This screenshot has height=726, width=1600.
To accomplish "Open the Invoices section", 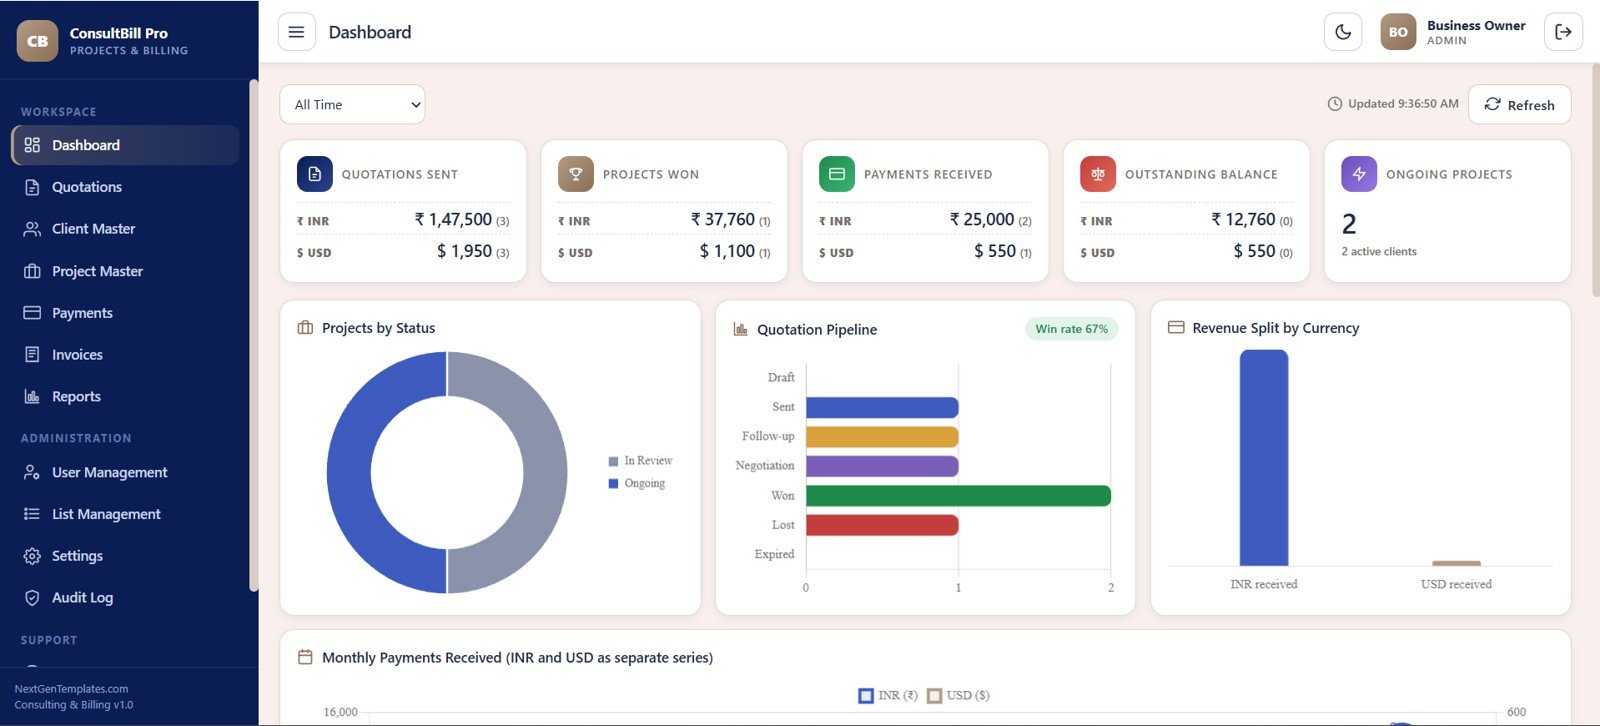I will coord(125,355).
